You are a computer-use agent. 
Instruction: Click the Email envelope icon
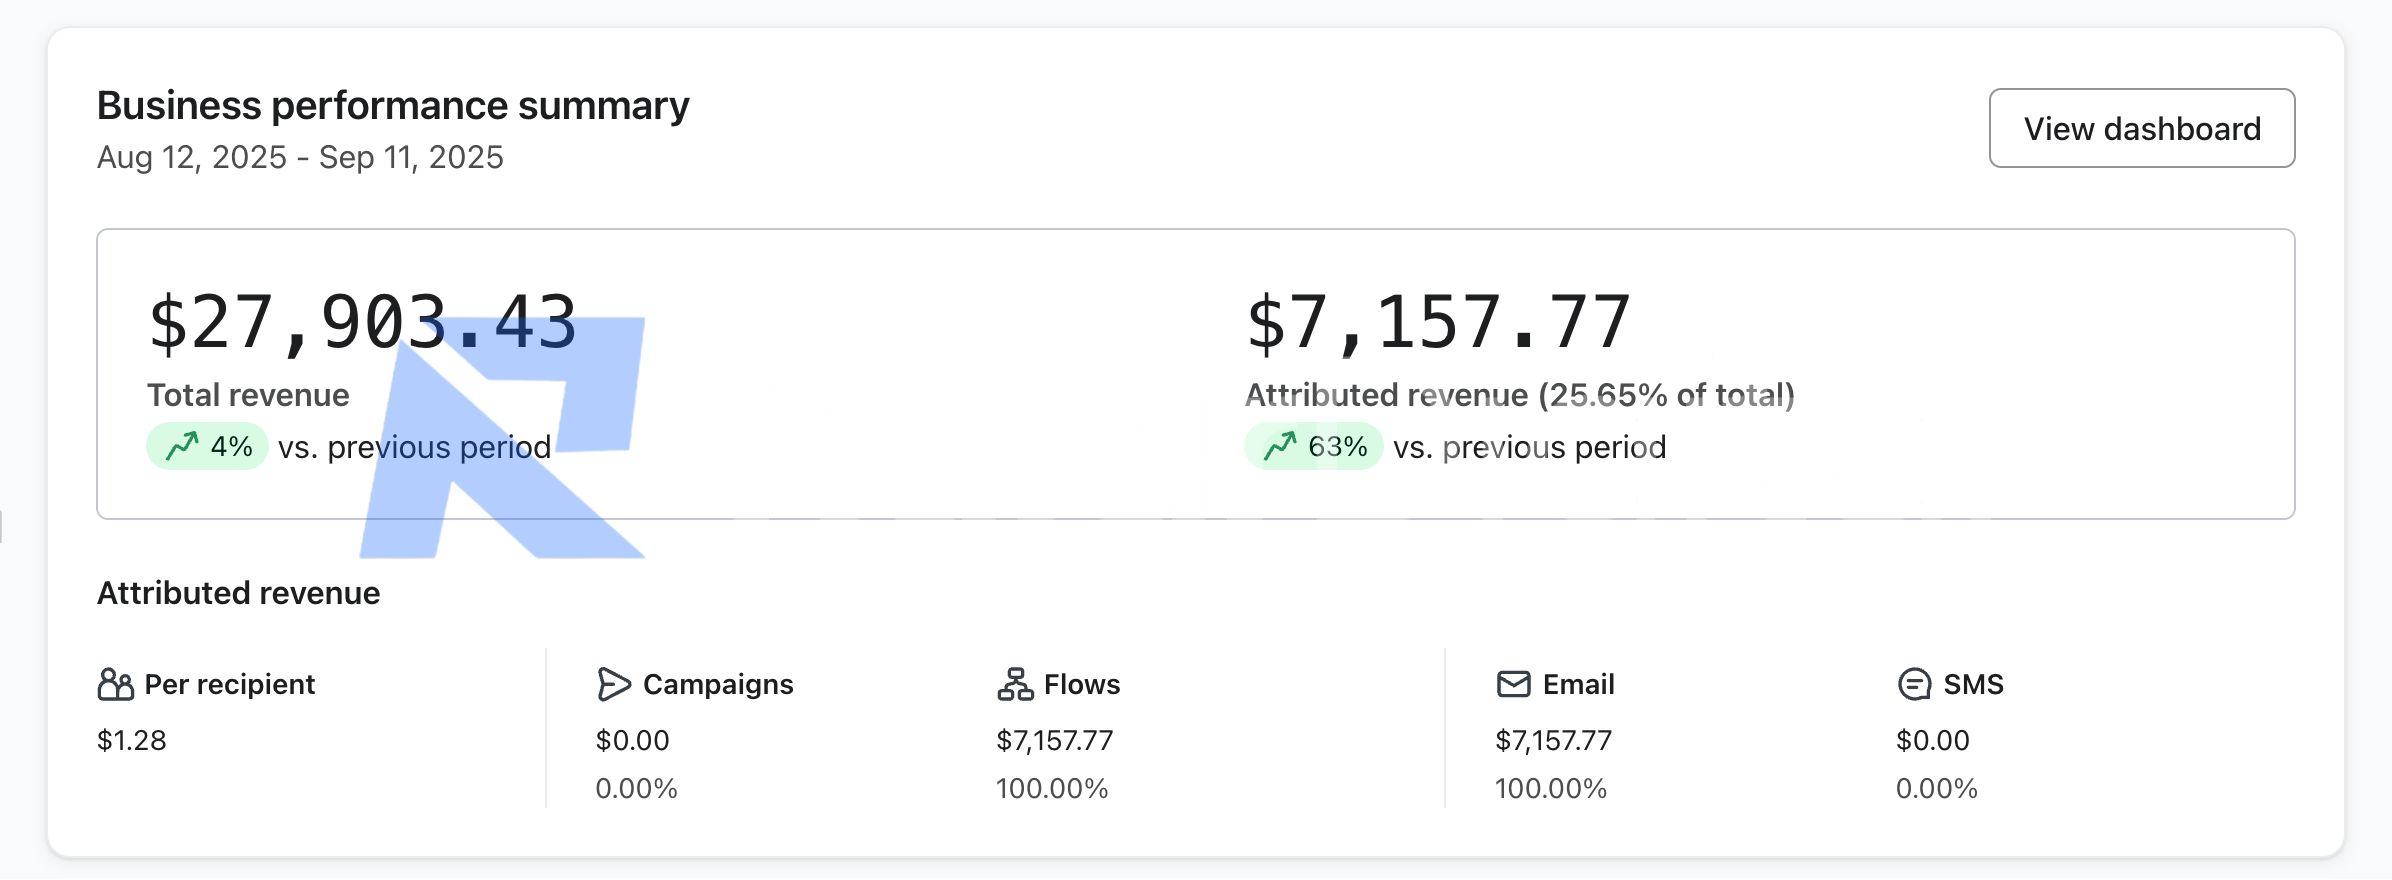(1513, 684)
